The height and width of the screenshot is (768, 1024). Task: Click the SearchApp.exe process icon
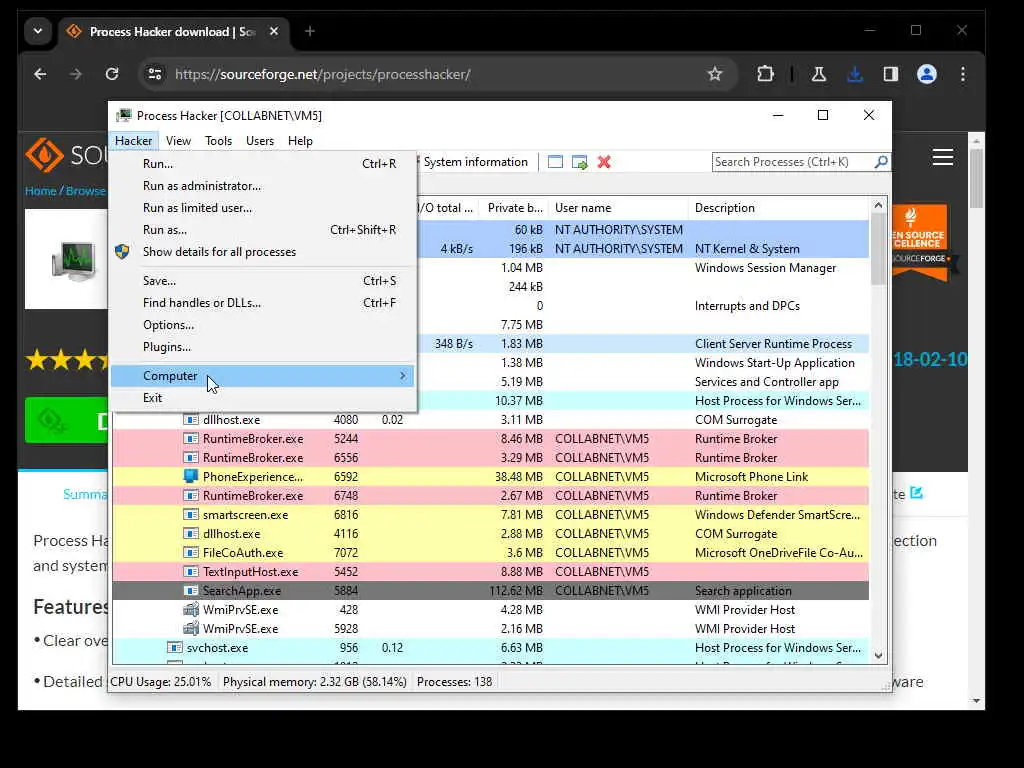click(191, 590)
